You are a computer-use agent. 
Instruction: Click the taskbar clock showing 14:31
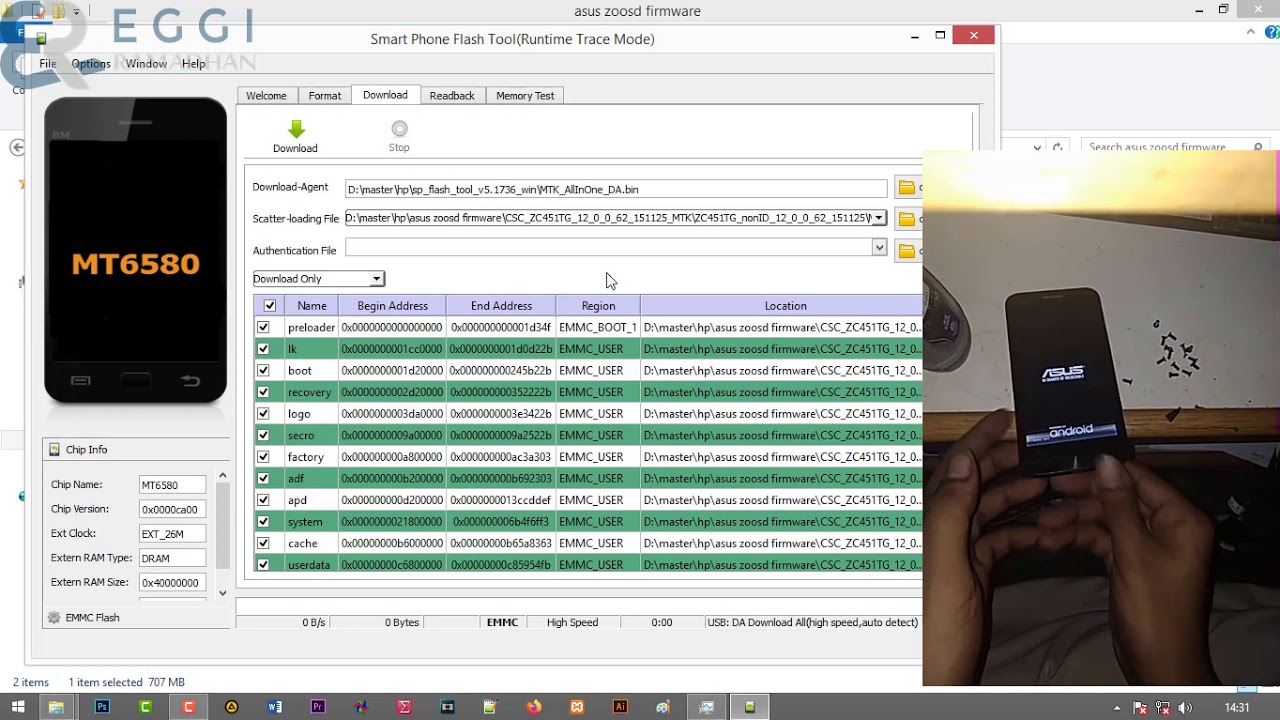[1237, 708]
